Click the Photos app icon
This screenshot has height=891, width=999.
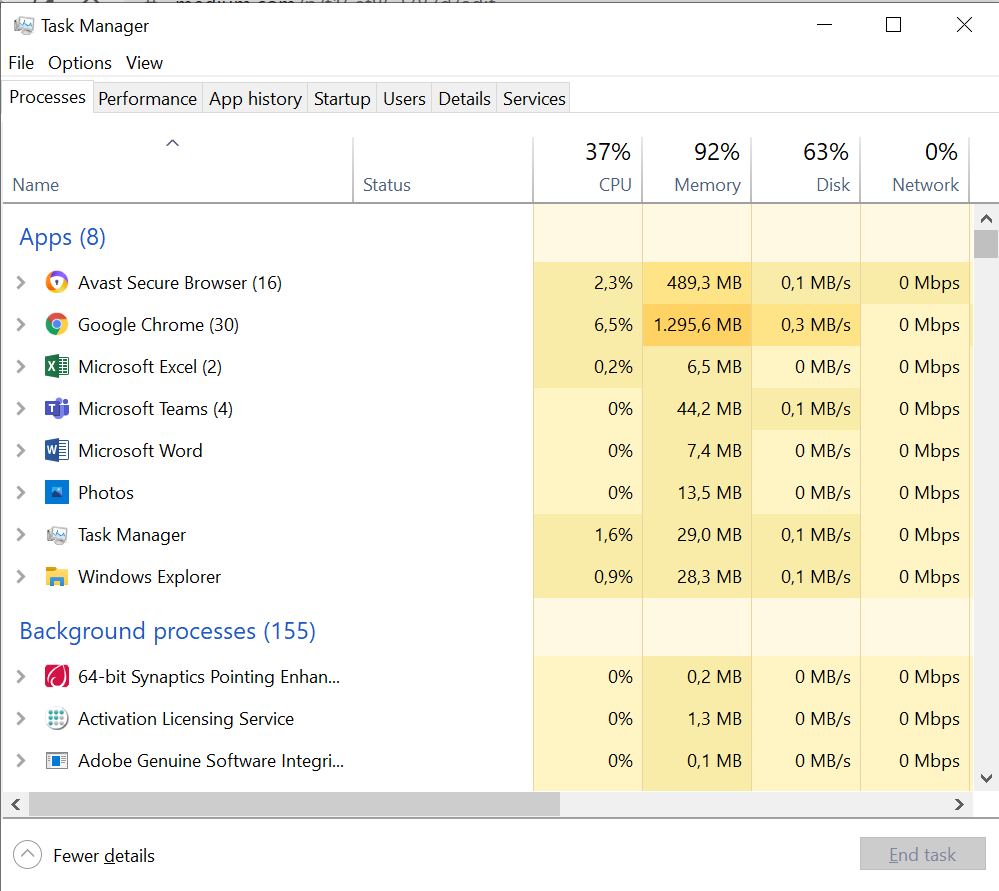point(57,493)
